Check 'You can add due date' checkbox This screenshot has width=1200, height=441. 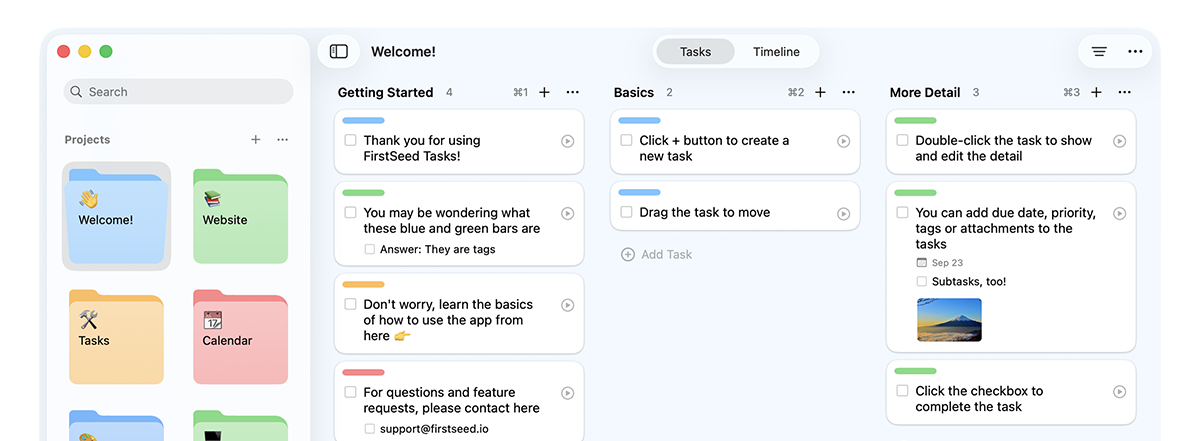[x=902, y=213]
